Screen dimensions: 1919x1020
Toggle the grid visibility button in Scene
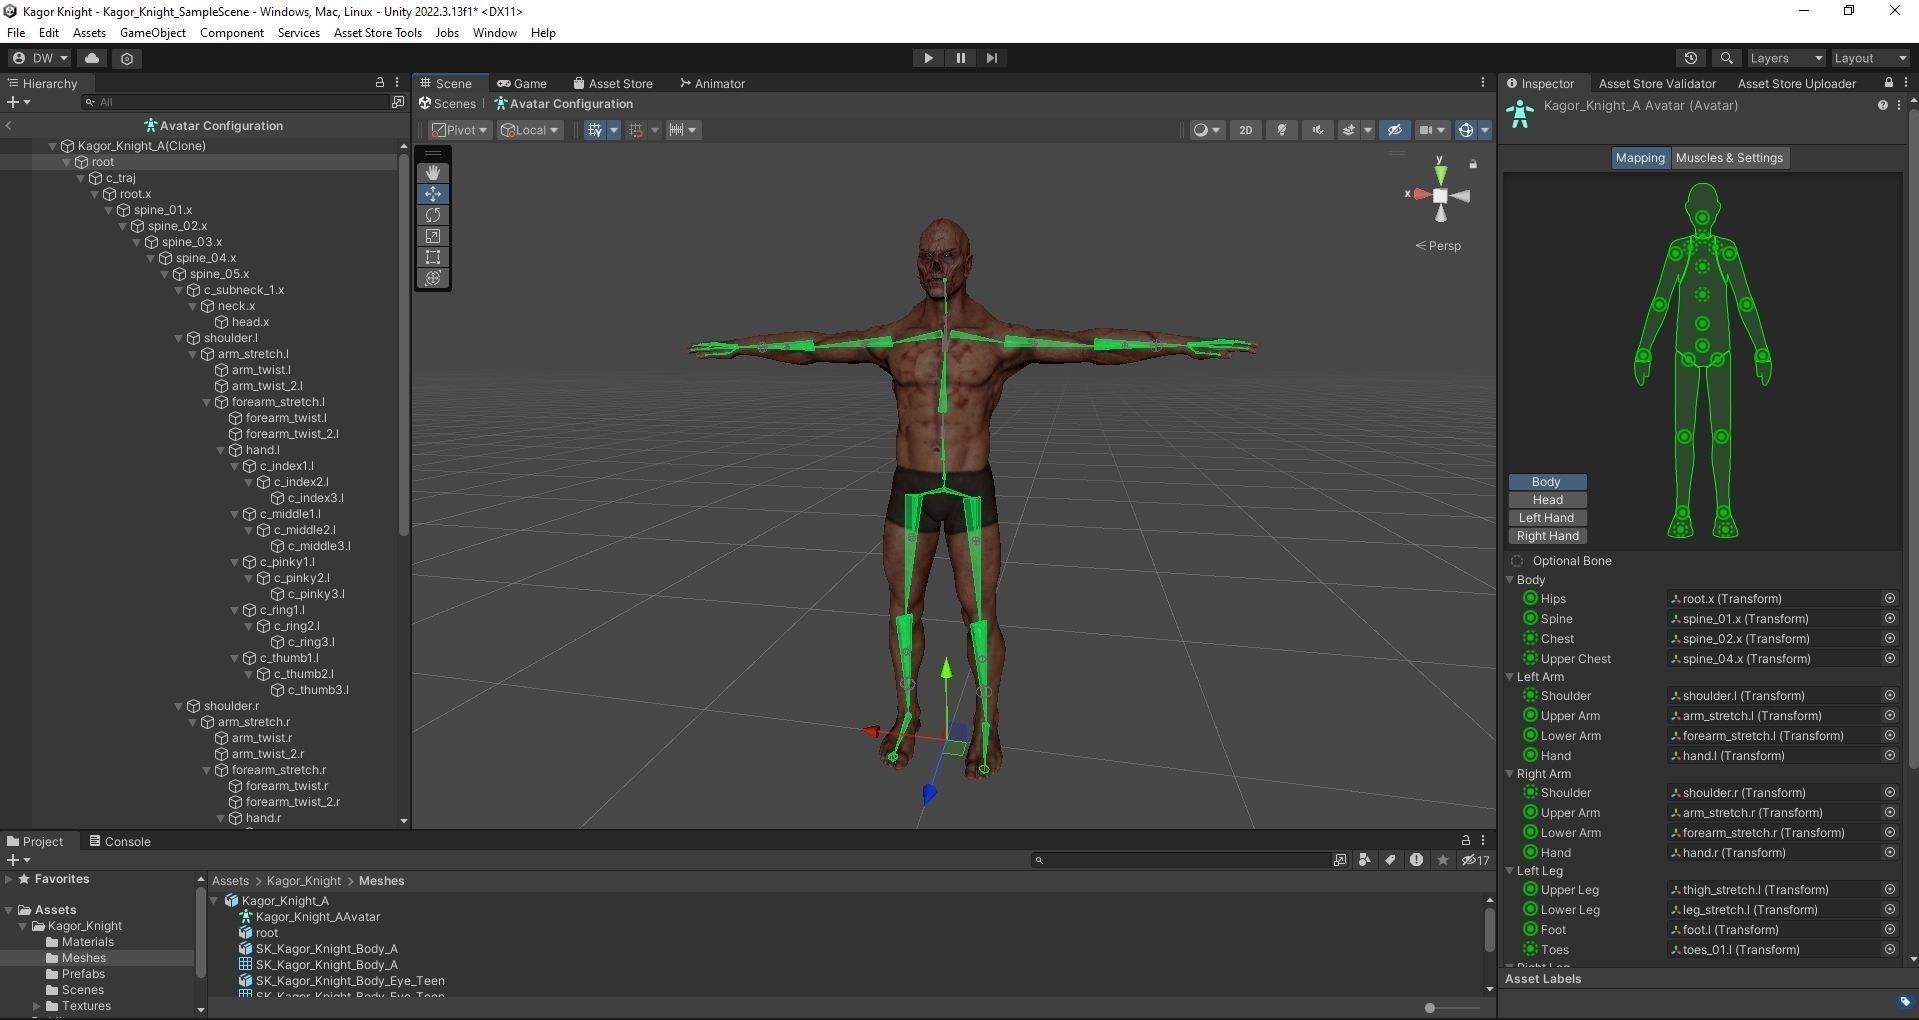pos(595,130)
